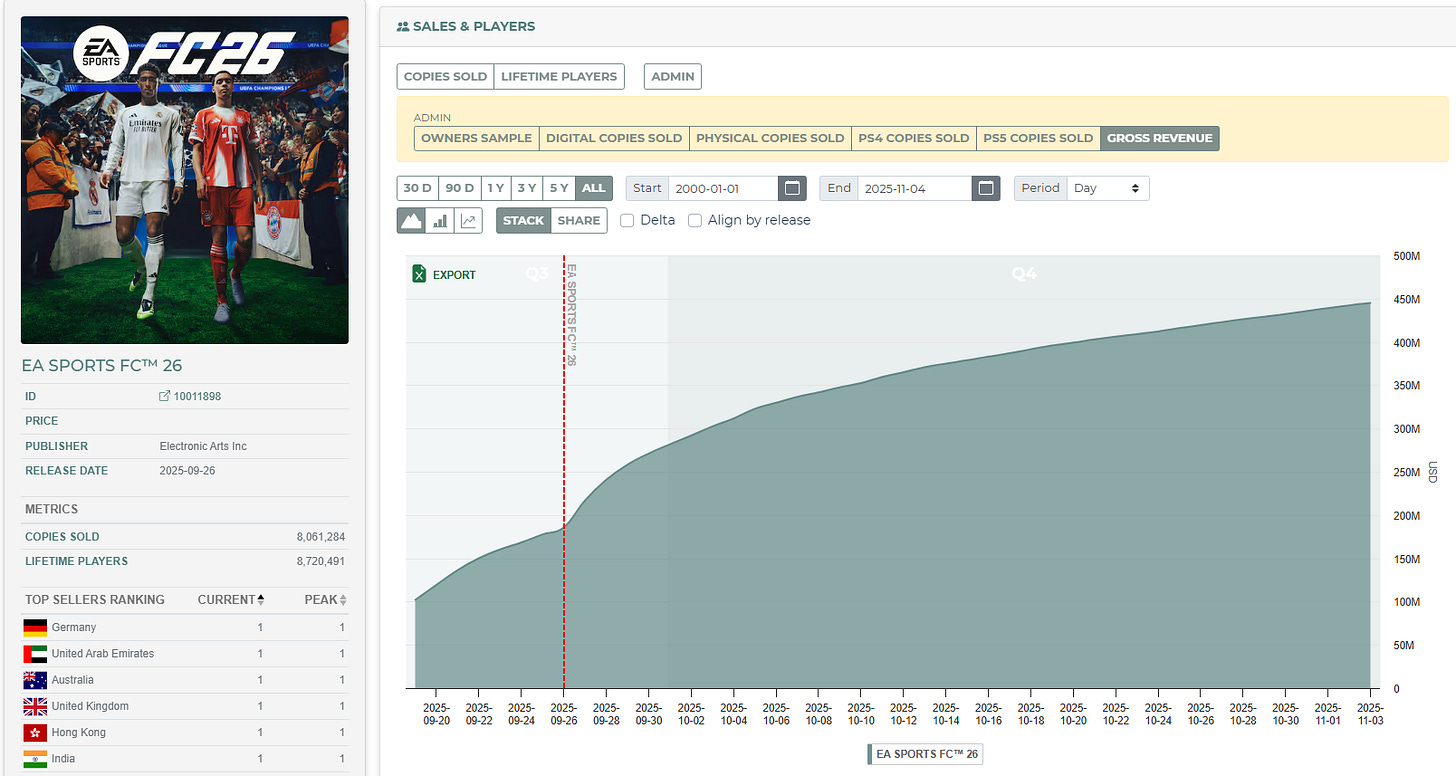The image size is (1456, 776).
Task: Click the India flag icon
Action: pos(35,758)
